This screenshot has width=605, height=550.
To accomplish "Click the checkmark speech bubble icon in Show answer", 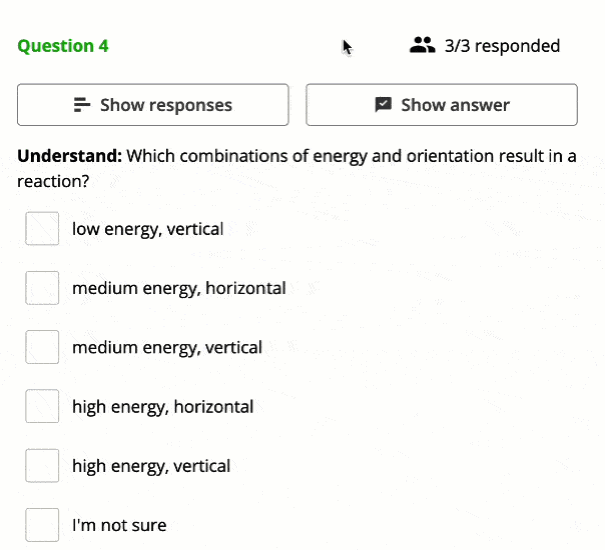I will tap(383, 105).
